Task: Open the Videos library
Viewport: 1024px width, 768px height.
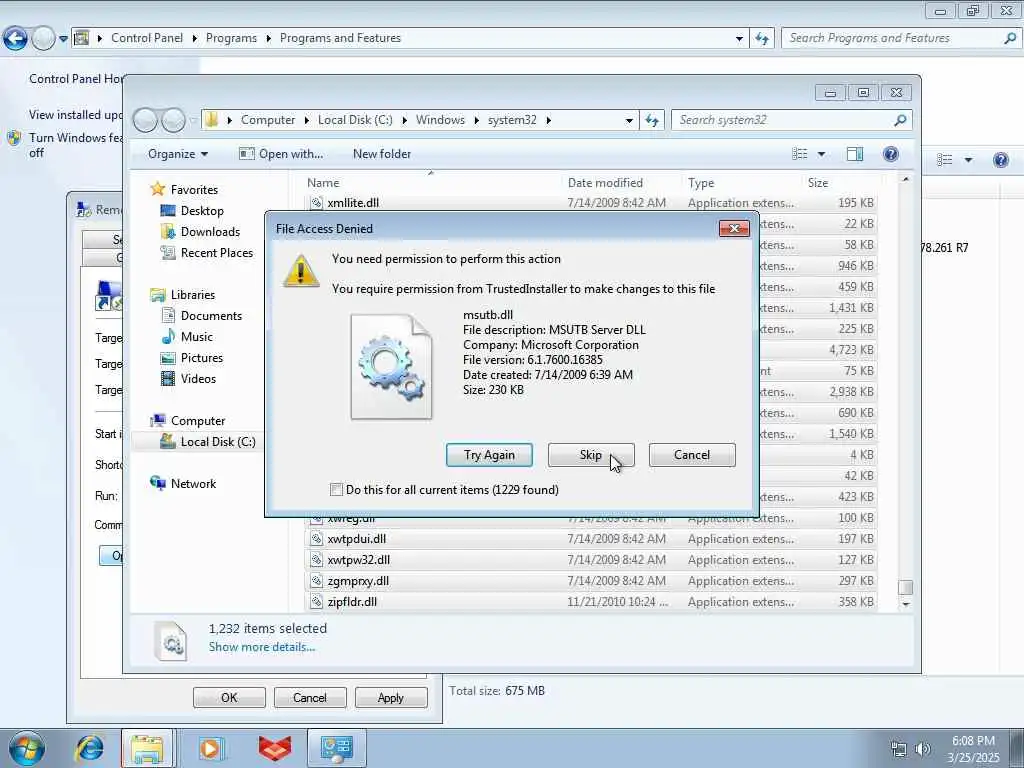Action: click(198, 379)
